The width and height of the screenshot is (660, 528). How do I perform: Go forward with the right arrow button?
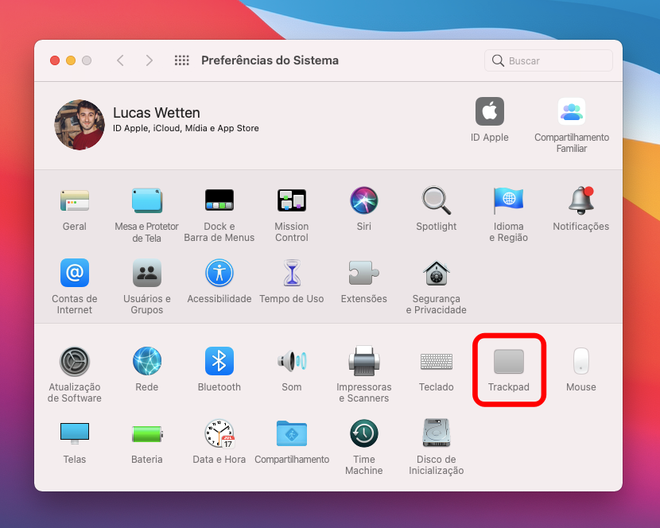pyautogui.click(x=149, y=61)
